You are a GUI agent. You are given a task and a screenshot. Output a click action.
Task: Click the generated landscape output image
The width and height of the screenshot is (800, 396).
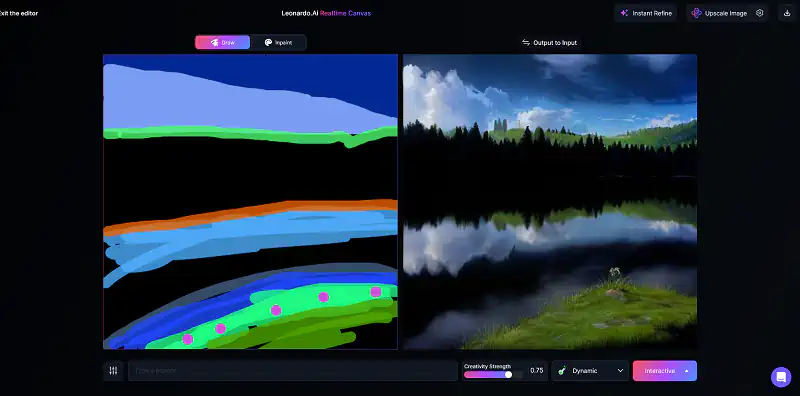tap(549, 202)
